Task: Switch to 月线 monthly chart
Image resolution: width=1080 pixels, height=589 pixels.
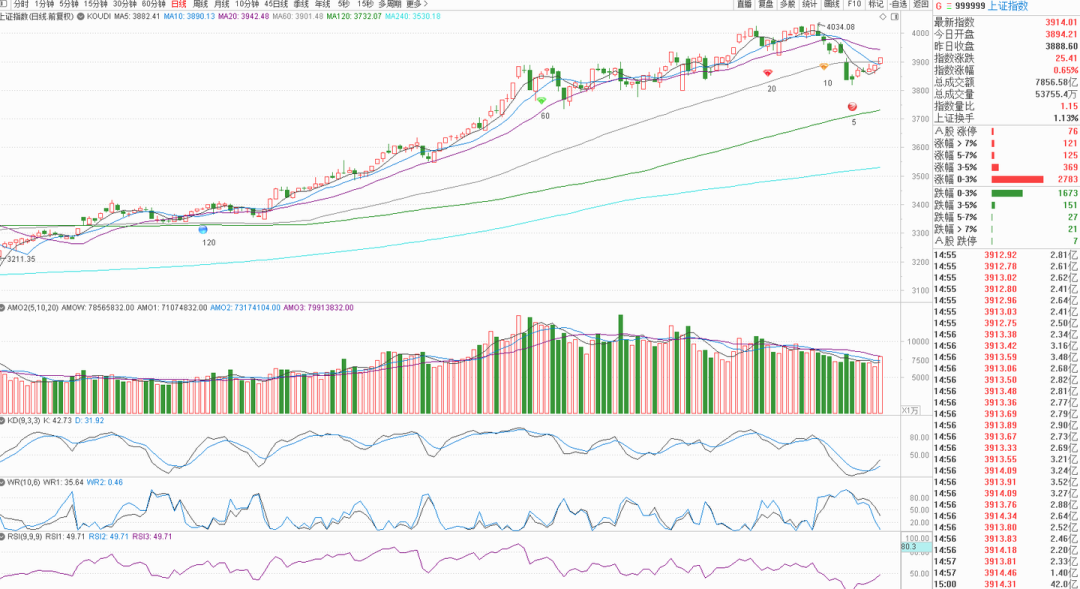Action: [x=221, y=4]
